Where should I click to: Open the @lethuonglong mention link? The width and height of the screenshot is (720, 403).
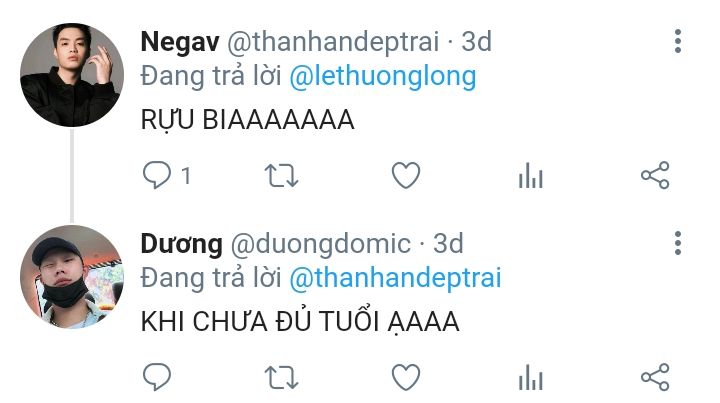(382, 76)
